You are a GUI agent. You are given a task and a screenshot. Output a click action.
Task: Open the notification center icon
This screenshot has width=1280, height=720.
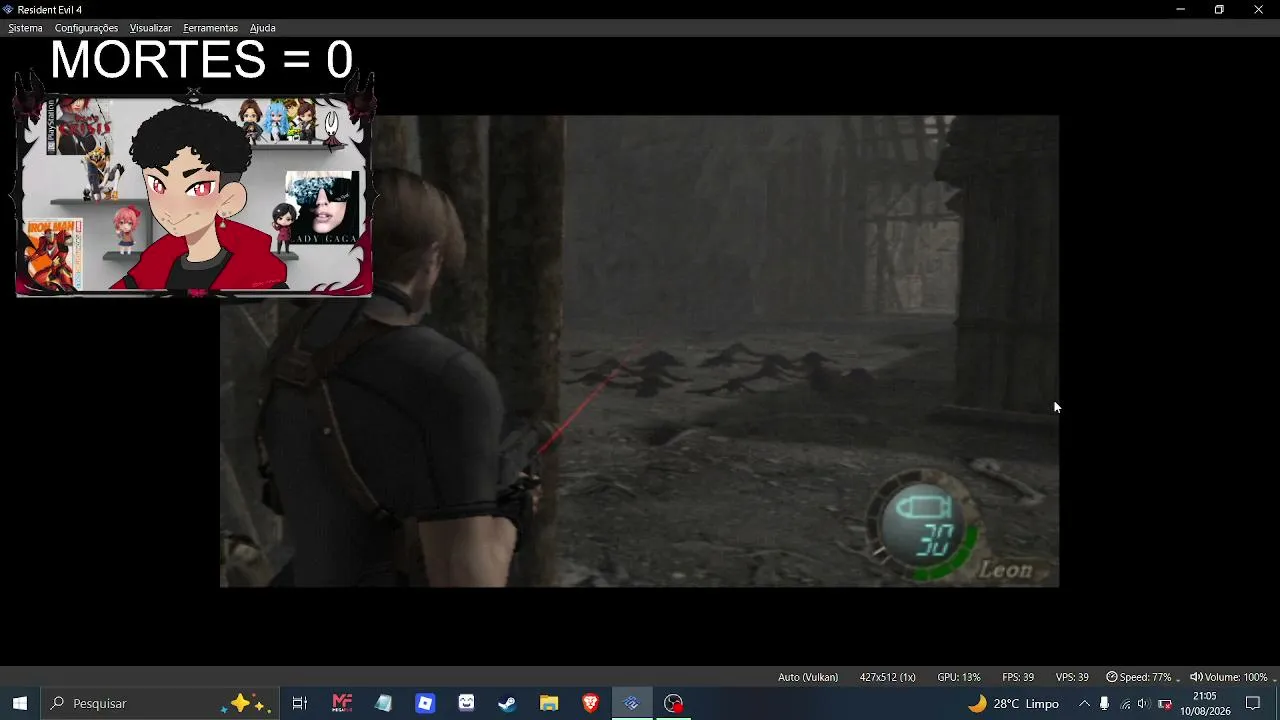point(1253,703)
